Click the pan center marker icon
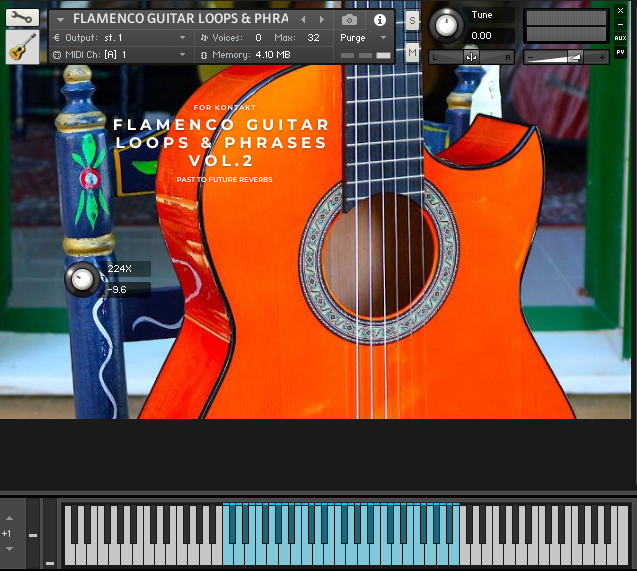 click(471, 57)
